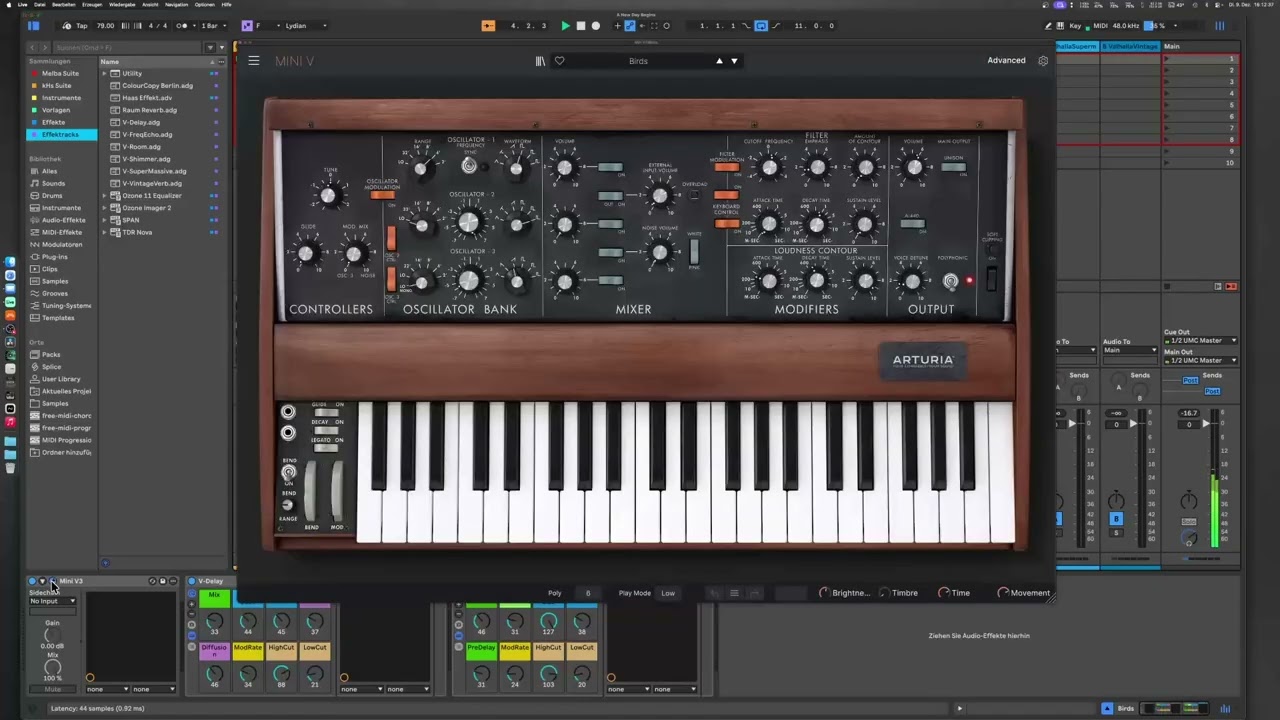Open the Optionen menu

point(204,4)
